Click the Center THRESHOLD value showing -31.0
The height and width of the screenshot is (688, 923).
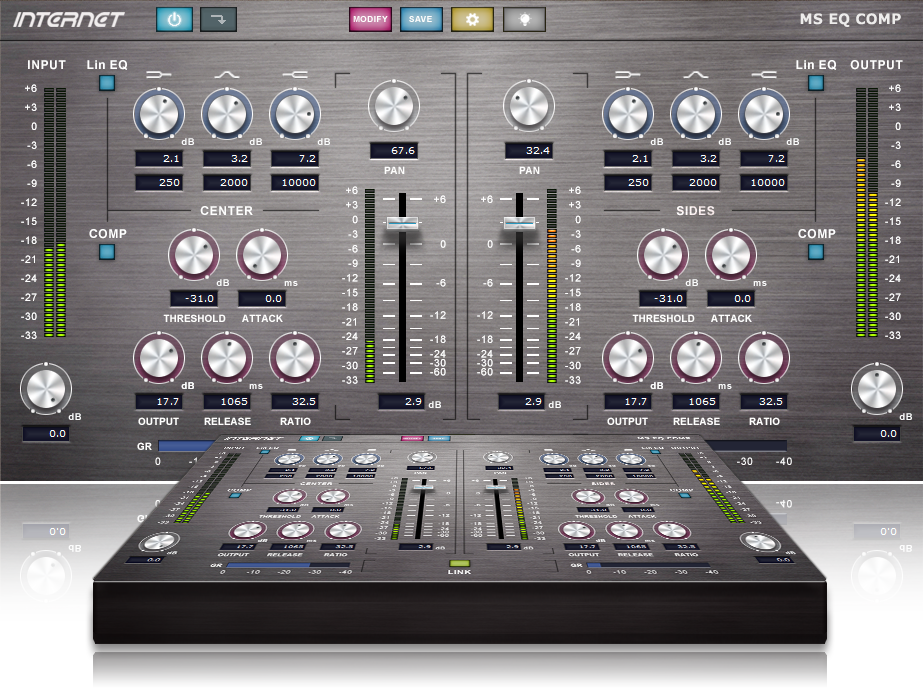click(x=193, y=298)
